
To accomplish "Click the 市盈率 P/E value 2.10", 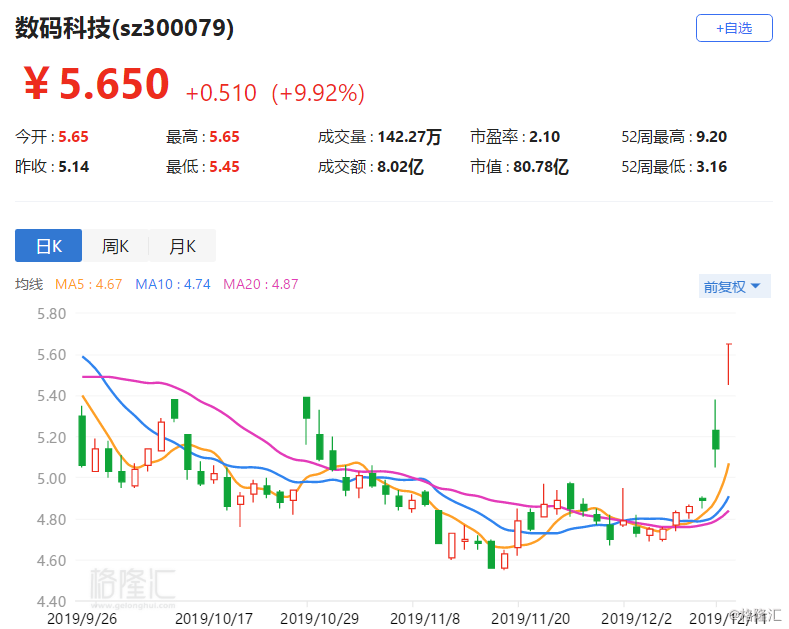I will tap(544, 136).
